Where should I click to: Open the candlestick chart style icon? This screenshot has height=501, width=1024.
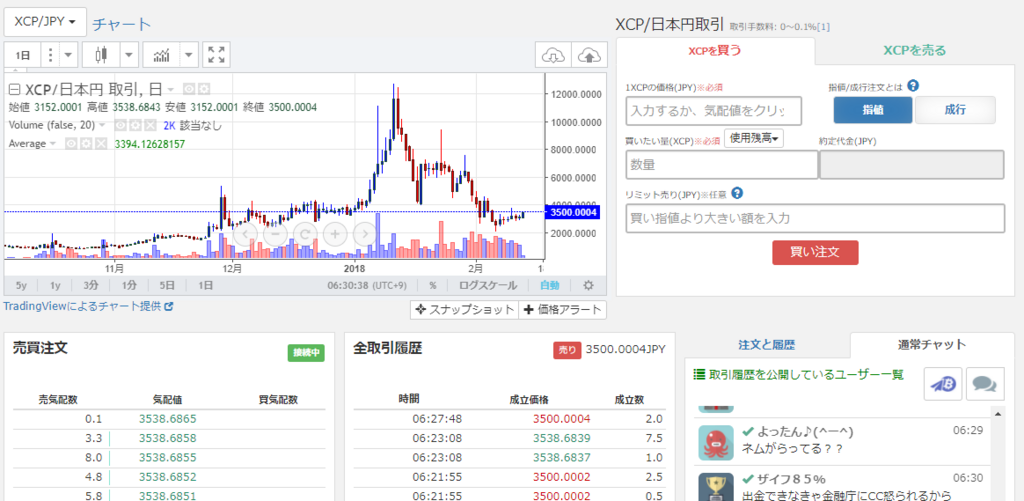101,55
